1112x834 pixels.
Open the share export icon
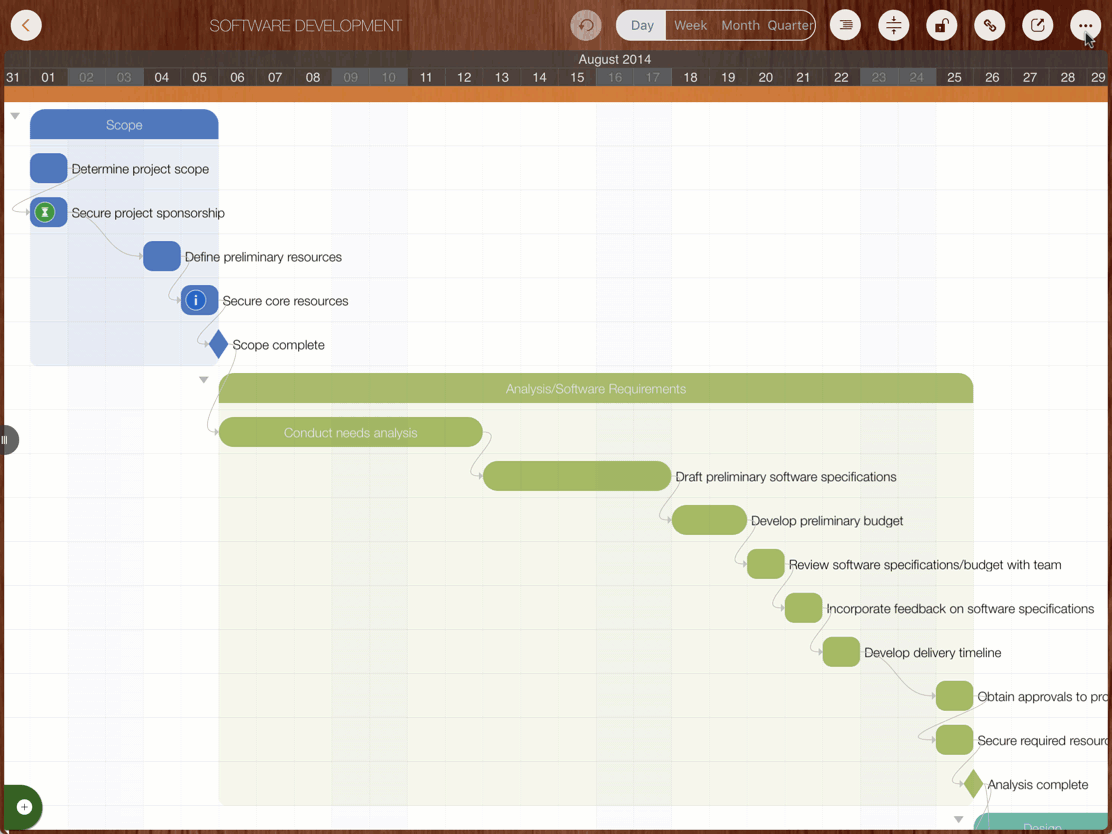[x=1038, y=25]
